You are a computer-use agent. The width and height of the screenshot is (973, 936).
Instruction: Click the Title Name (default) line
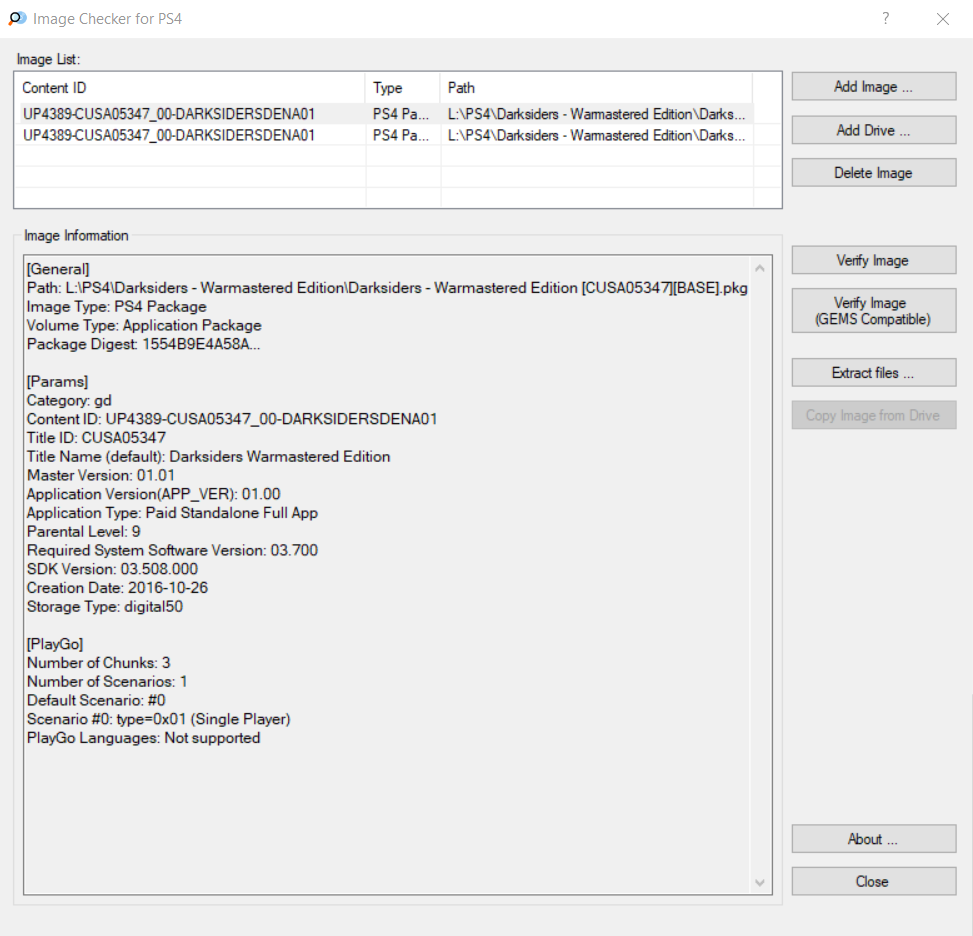point(208,456)
